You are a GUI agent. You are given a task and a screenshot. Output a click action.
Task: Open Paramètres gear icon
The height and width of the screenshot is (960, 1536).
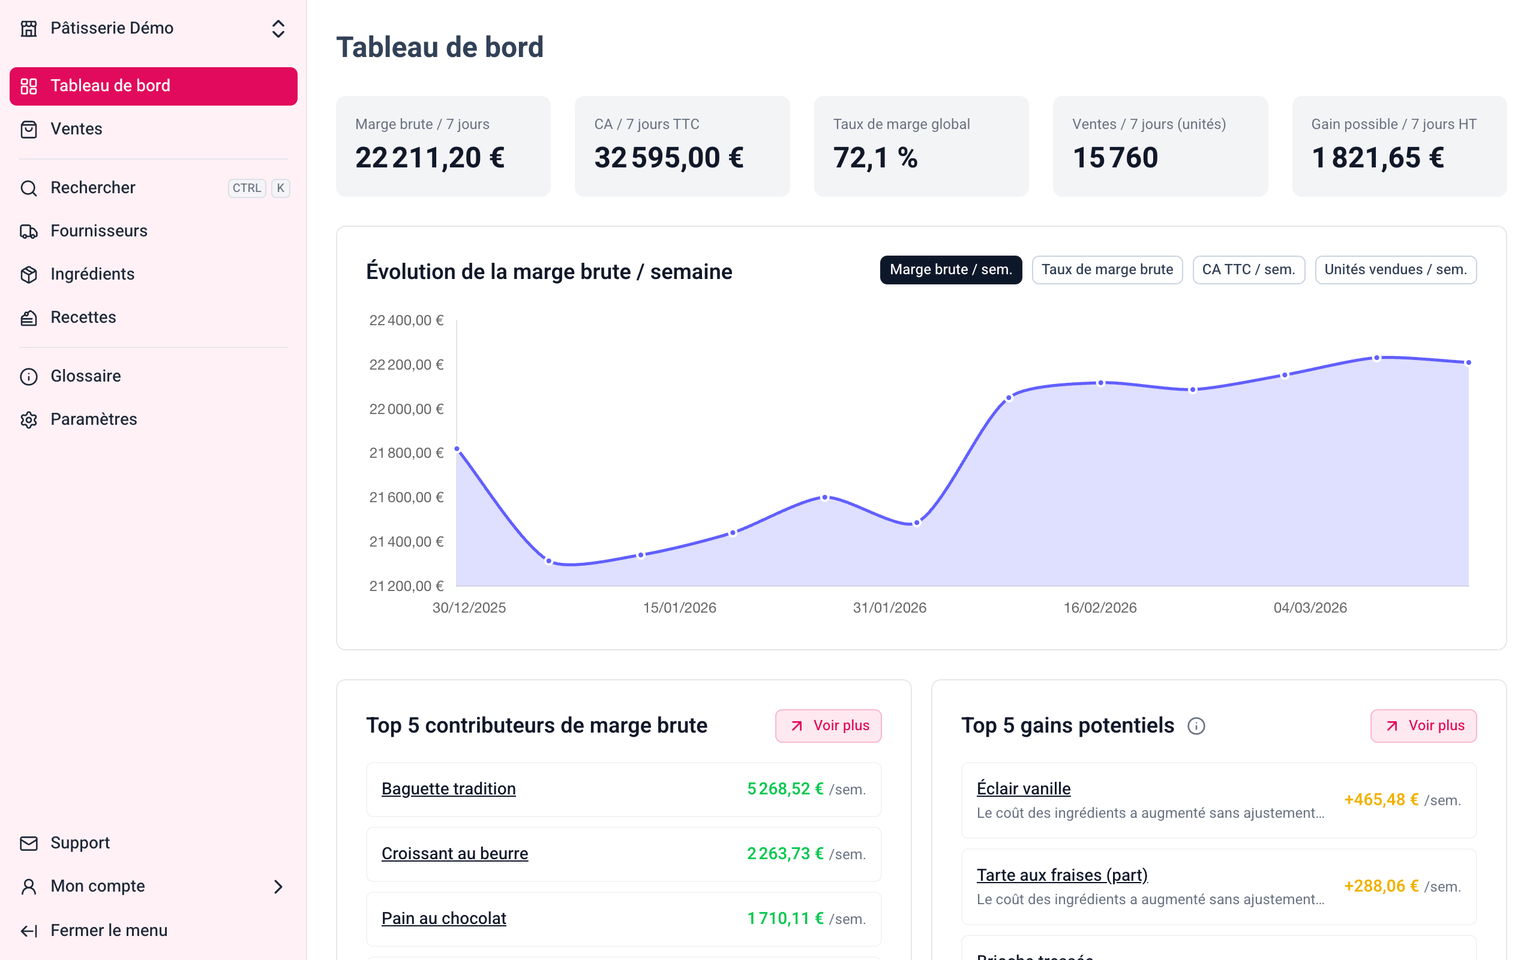29,420
